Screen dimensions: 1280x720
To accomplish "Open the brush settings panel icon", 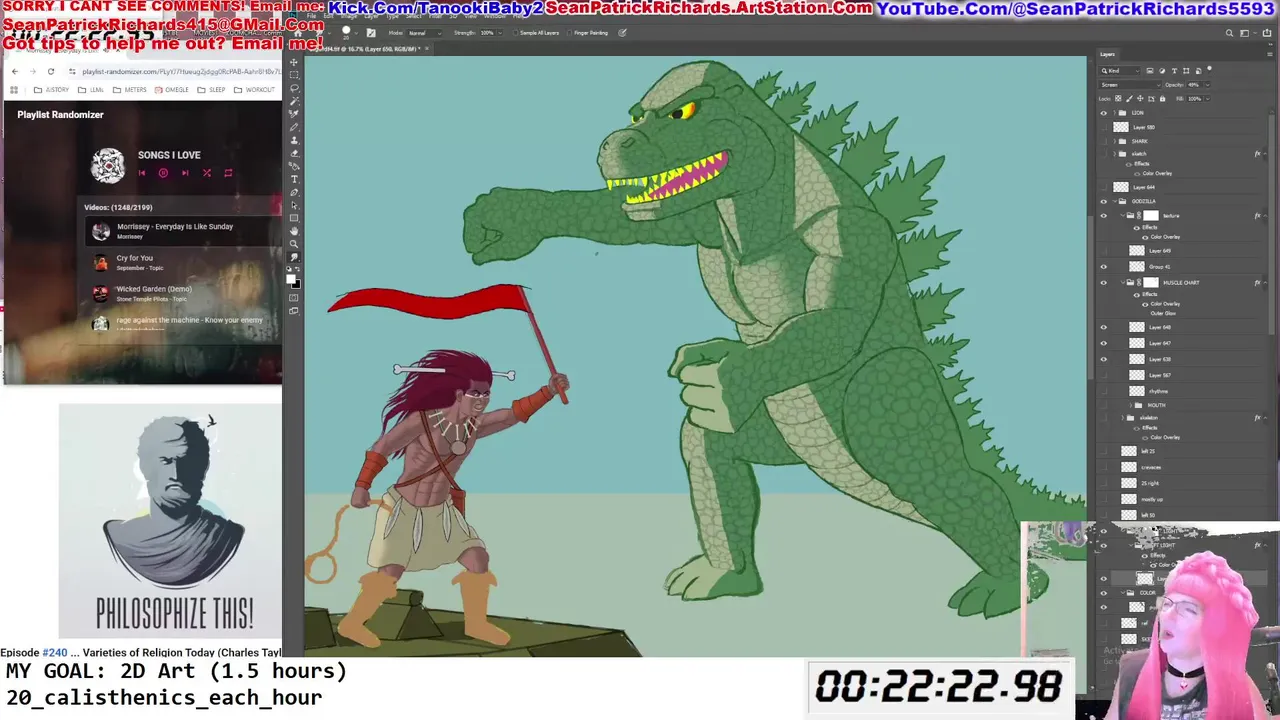I will pyautogui.click(x=371, y=33).
